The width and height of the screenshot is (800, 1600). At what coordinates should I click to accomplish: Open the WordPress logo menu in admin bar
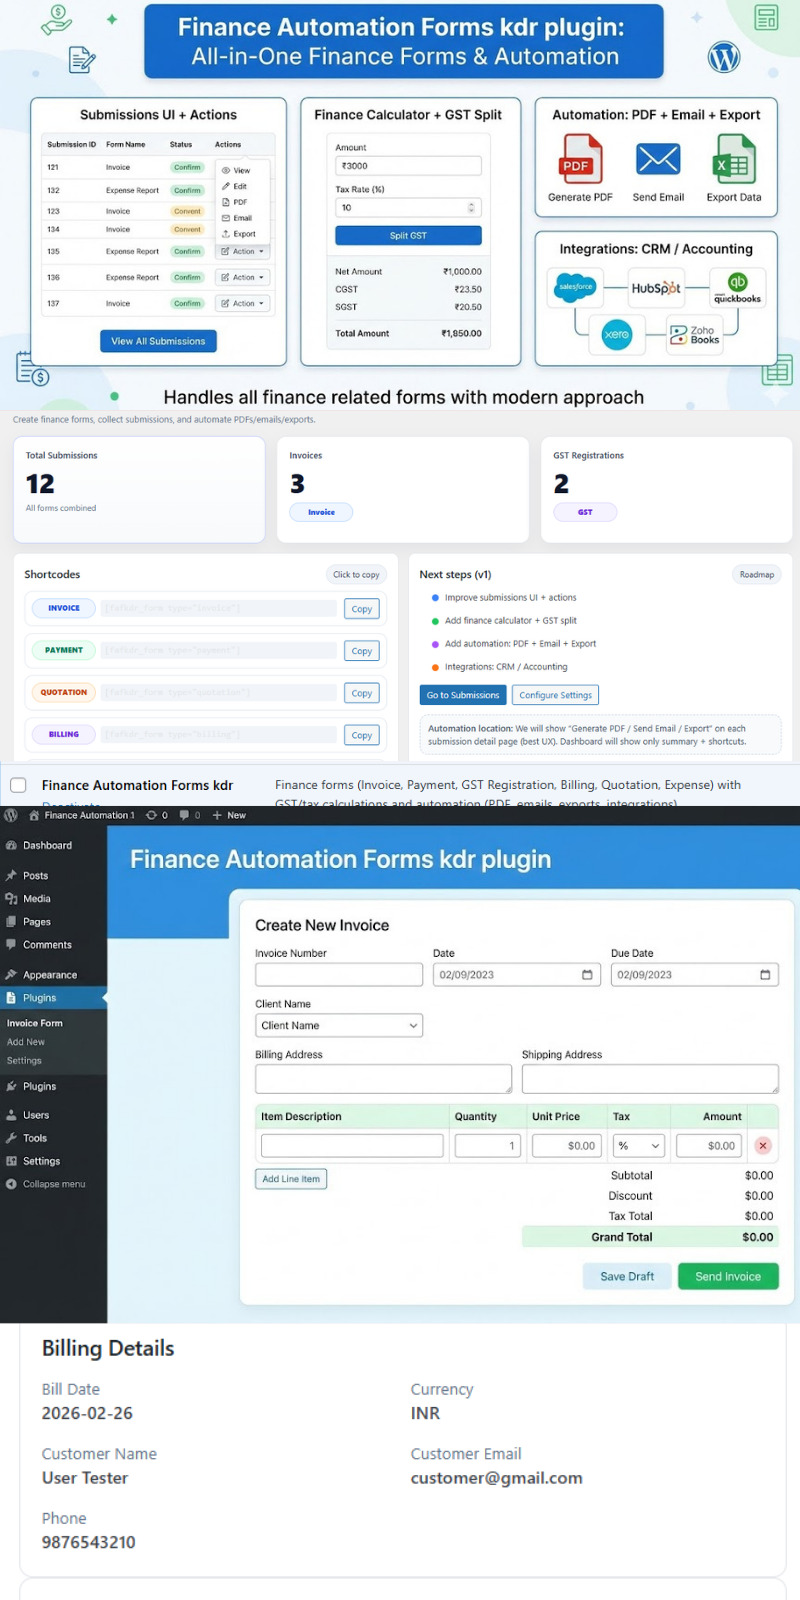[x=11, y=815]
